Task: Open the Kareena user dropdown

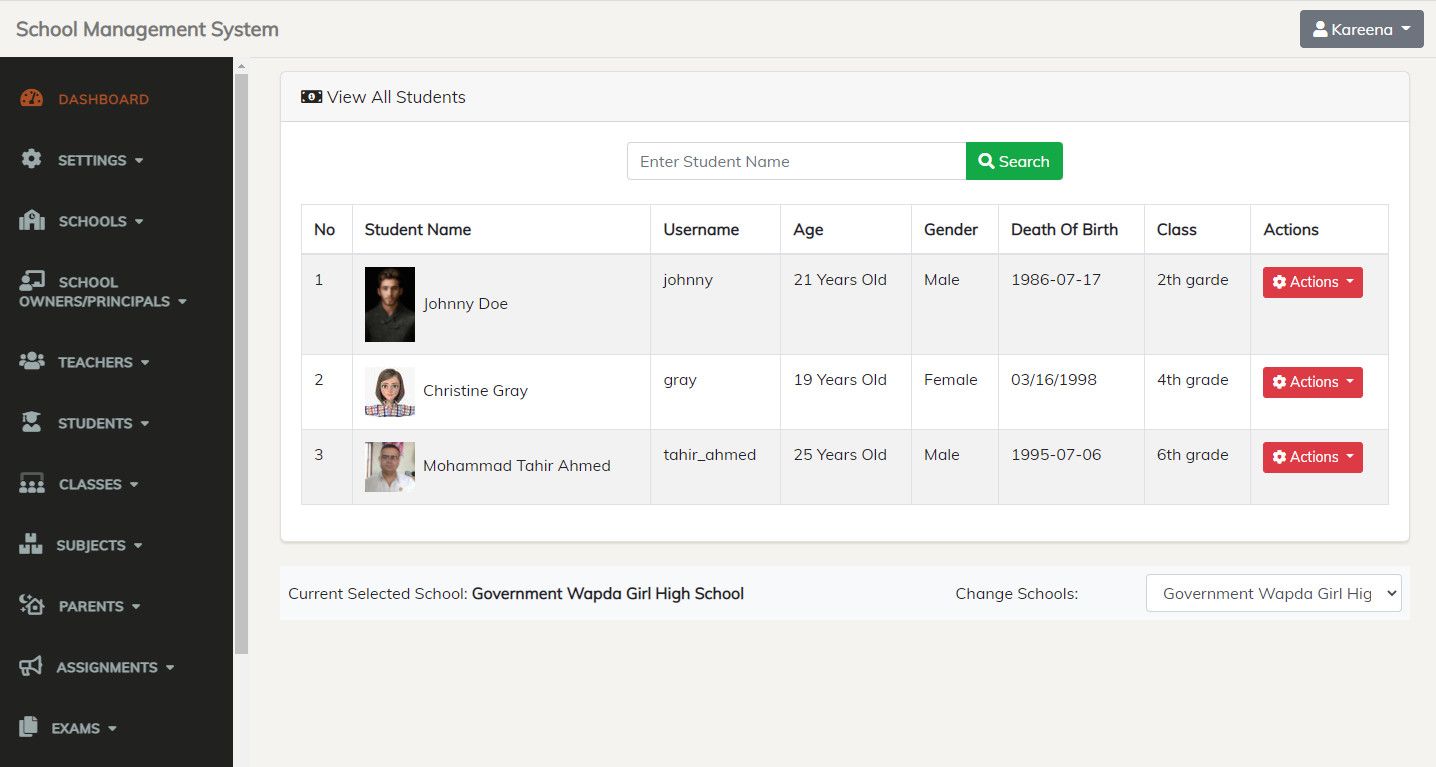Action: click(x=1361, y=29)
